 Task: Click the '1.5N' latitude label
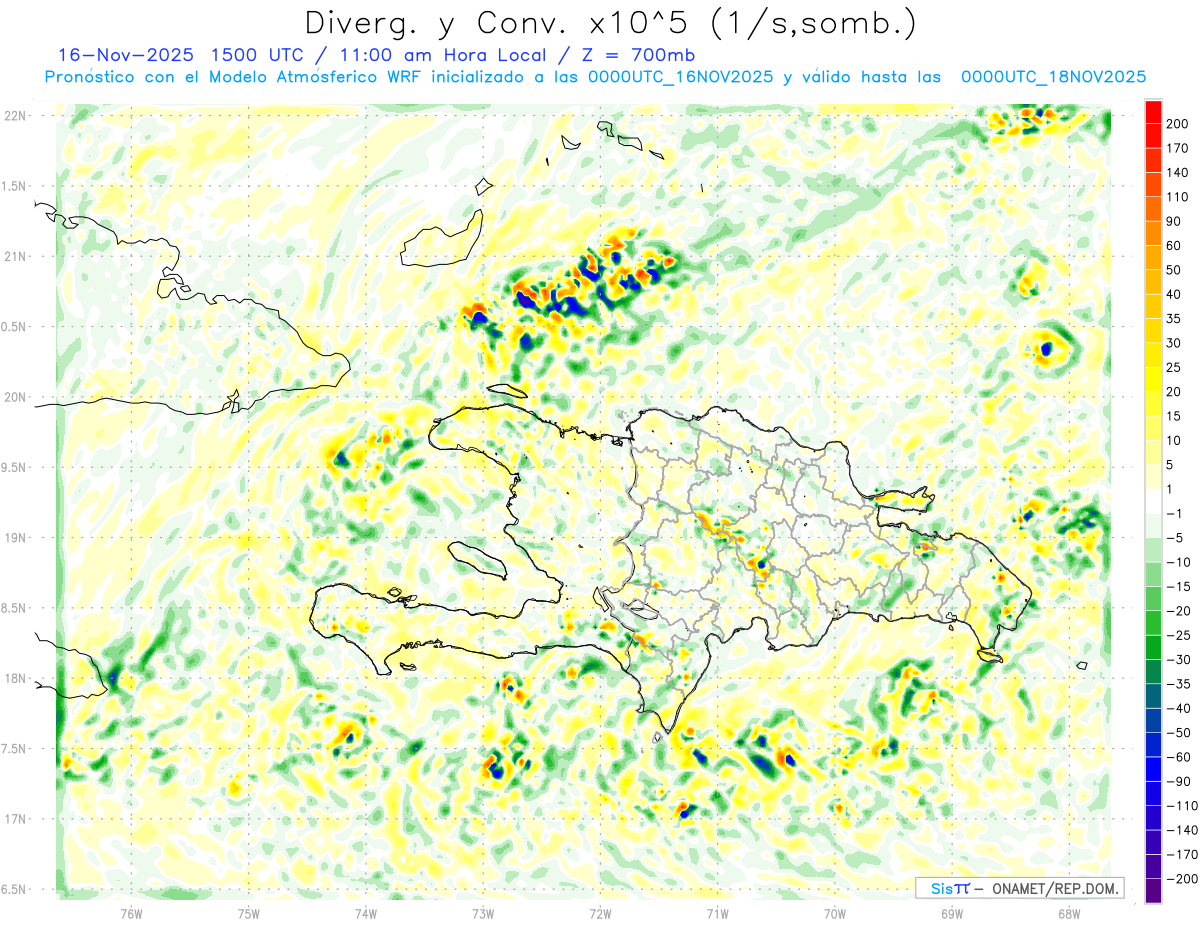(x=15, y=186)
